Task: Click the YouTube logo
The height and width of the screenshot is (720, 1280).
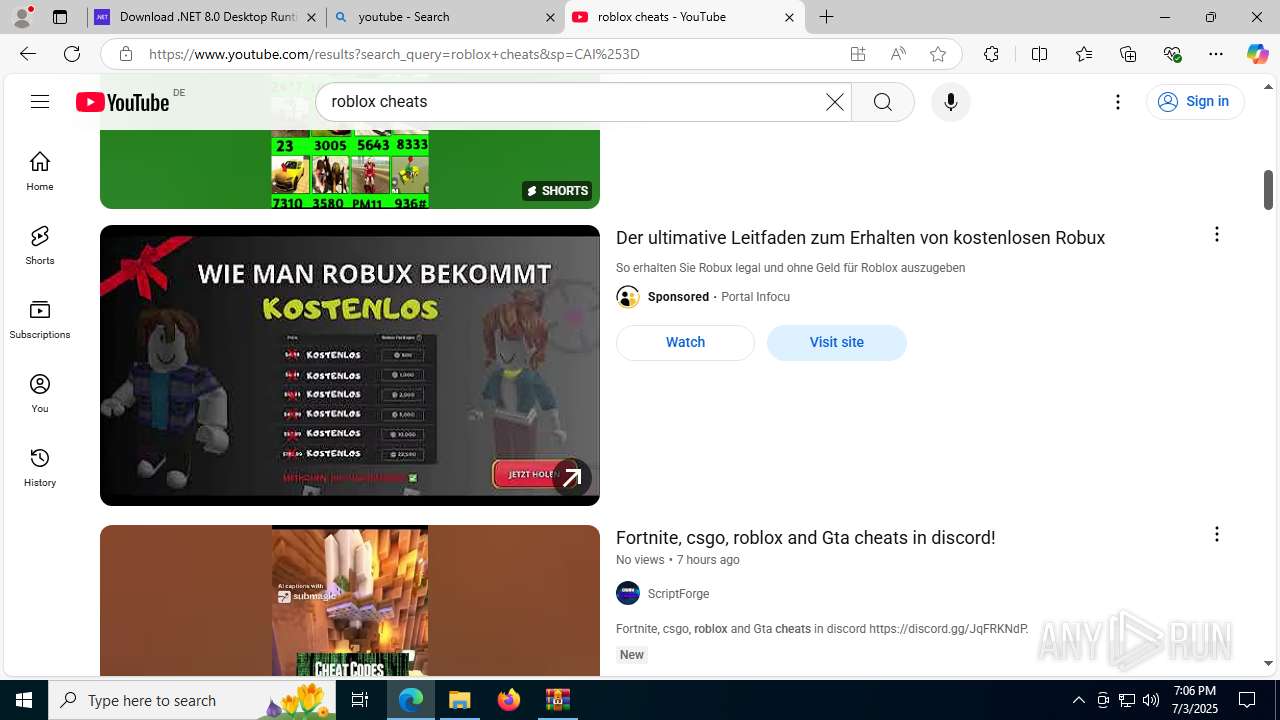Action: click(123, 102)
